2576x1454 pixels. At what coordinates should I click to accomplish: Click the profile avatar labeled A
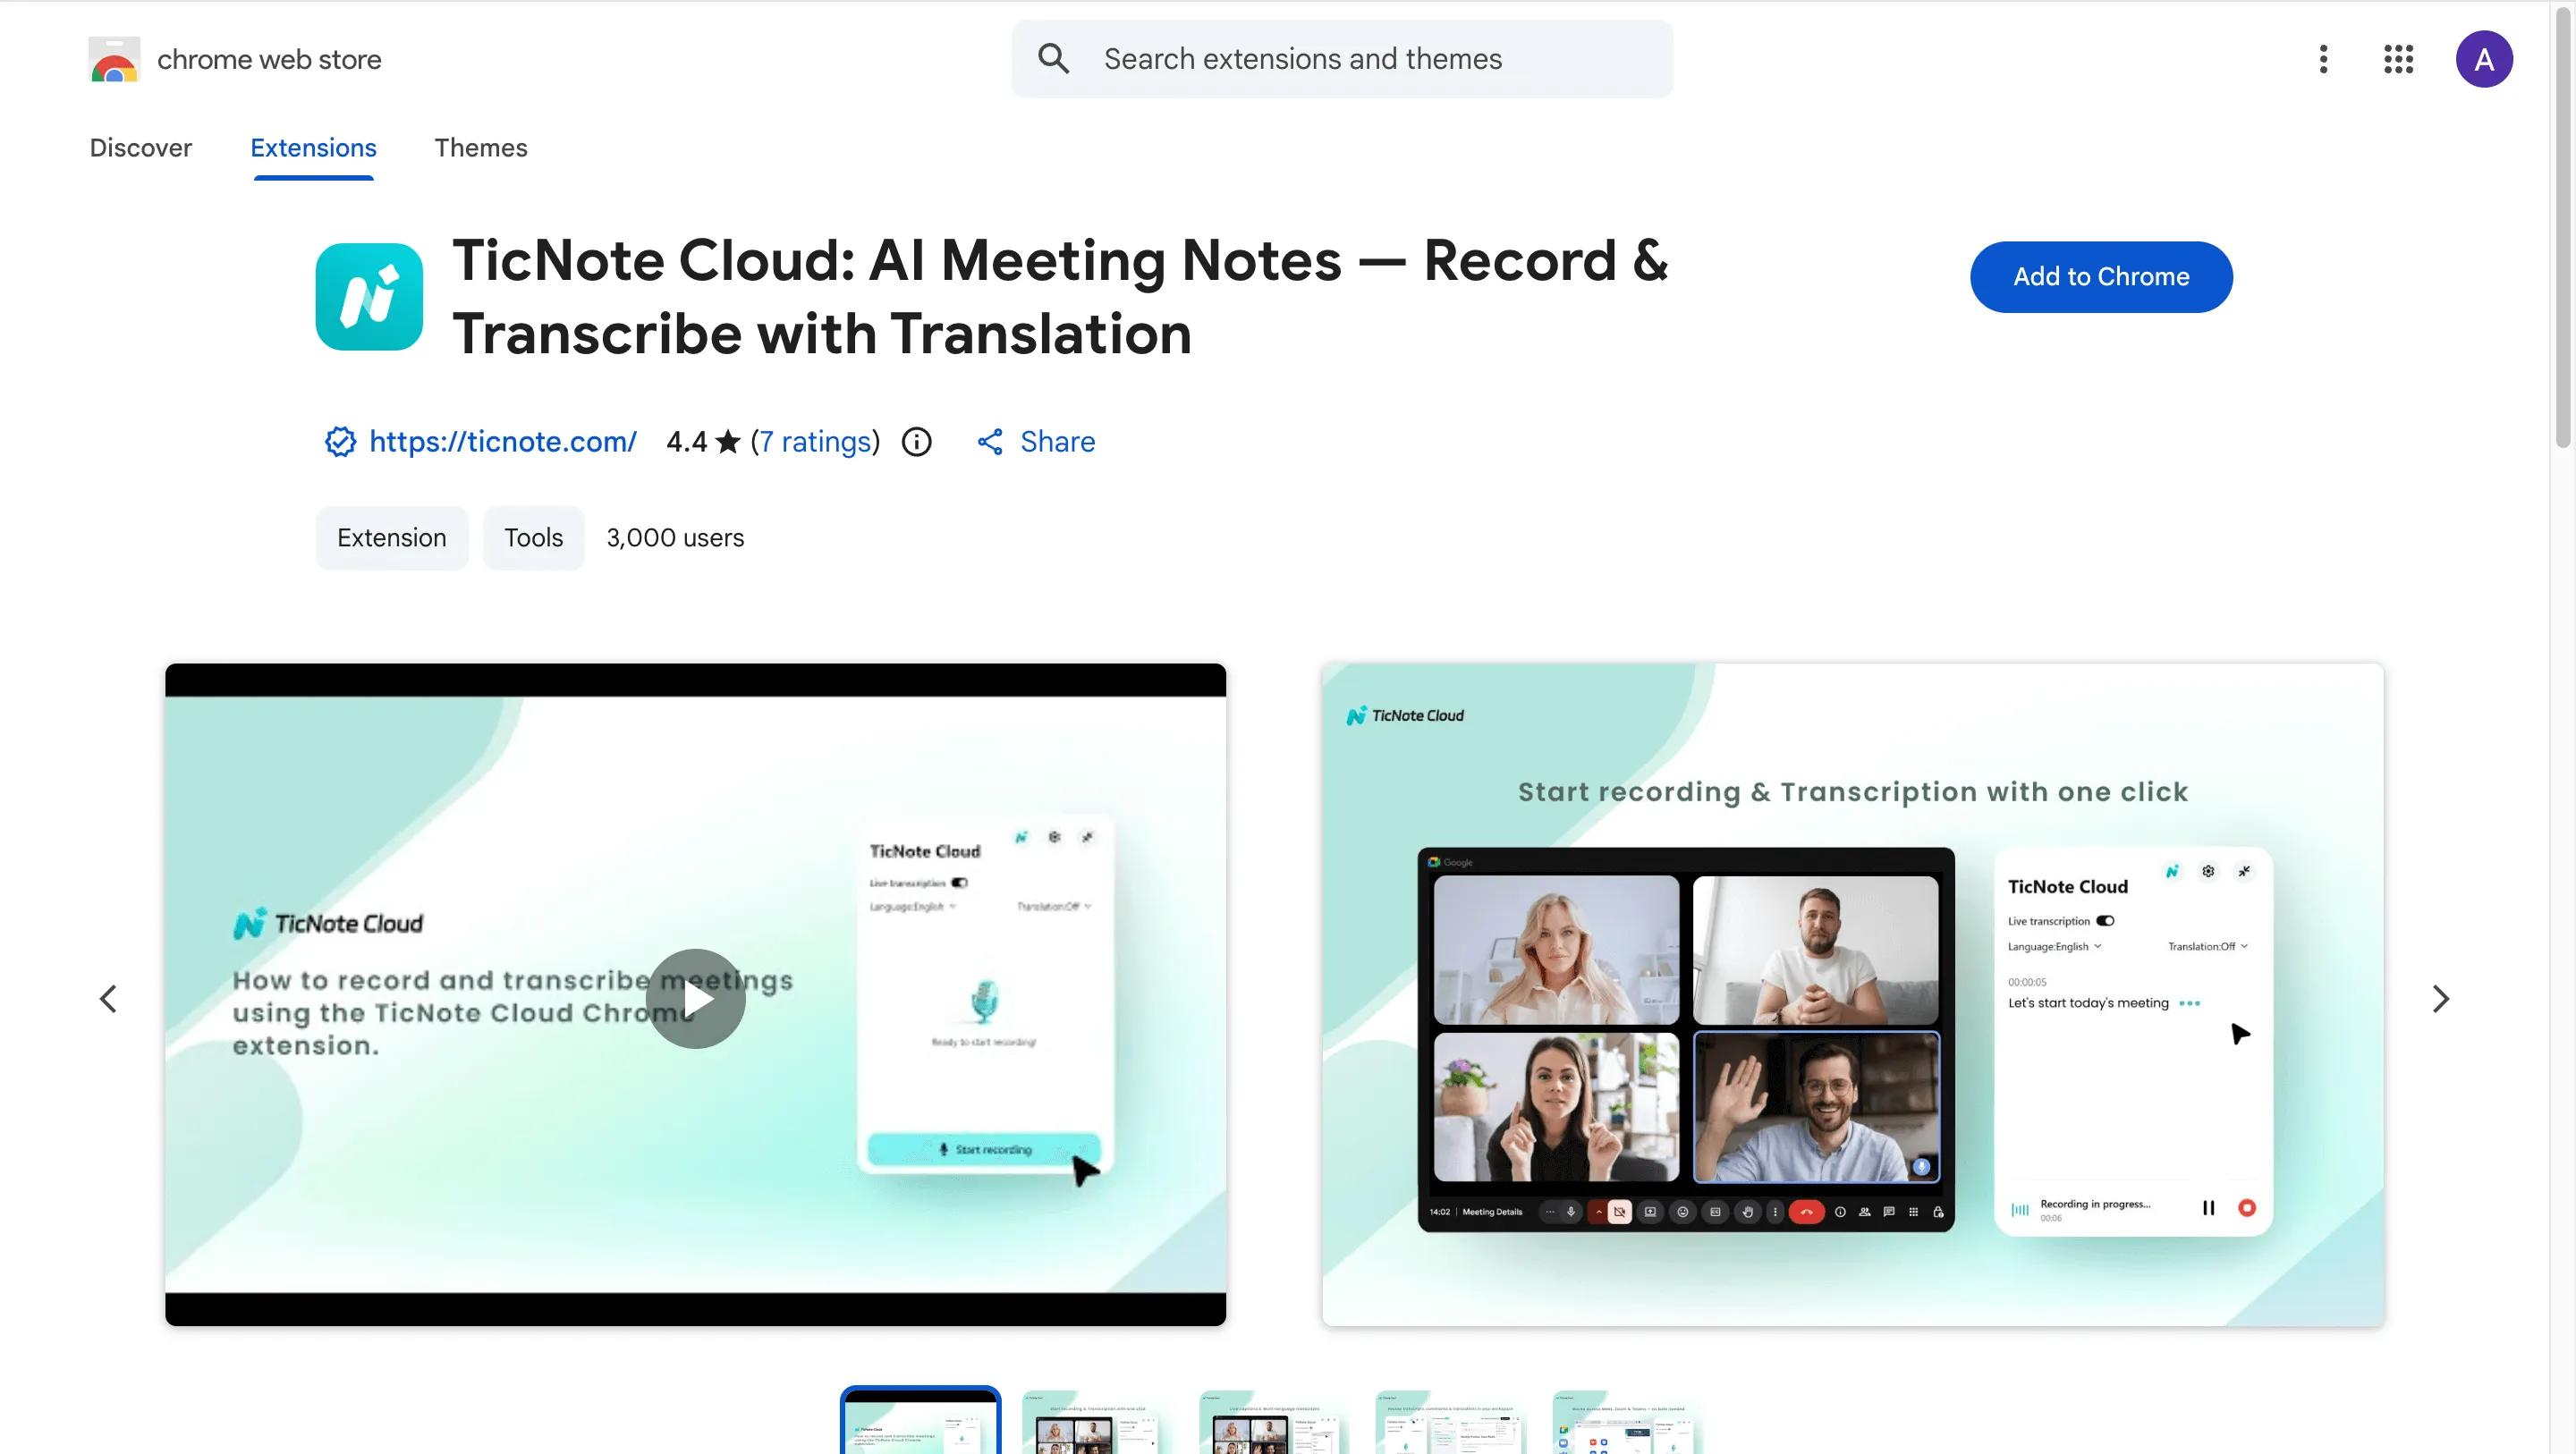click(x=2486, y=59)
